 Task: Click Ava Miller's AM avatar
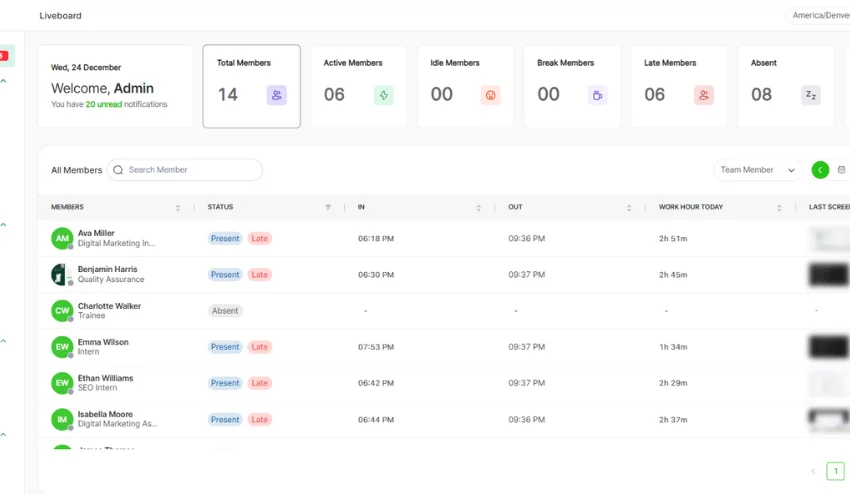point(62,238)
